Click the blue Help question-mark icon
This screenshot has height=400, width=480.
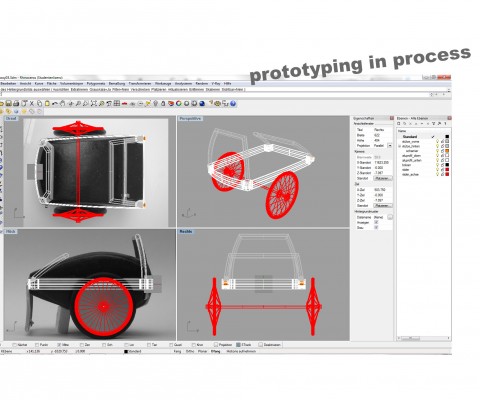(233, 103)
